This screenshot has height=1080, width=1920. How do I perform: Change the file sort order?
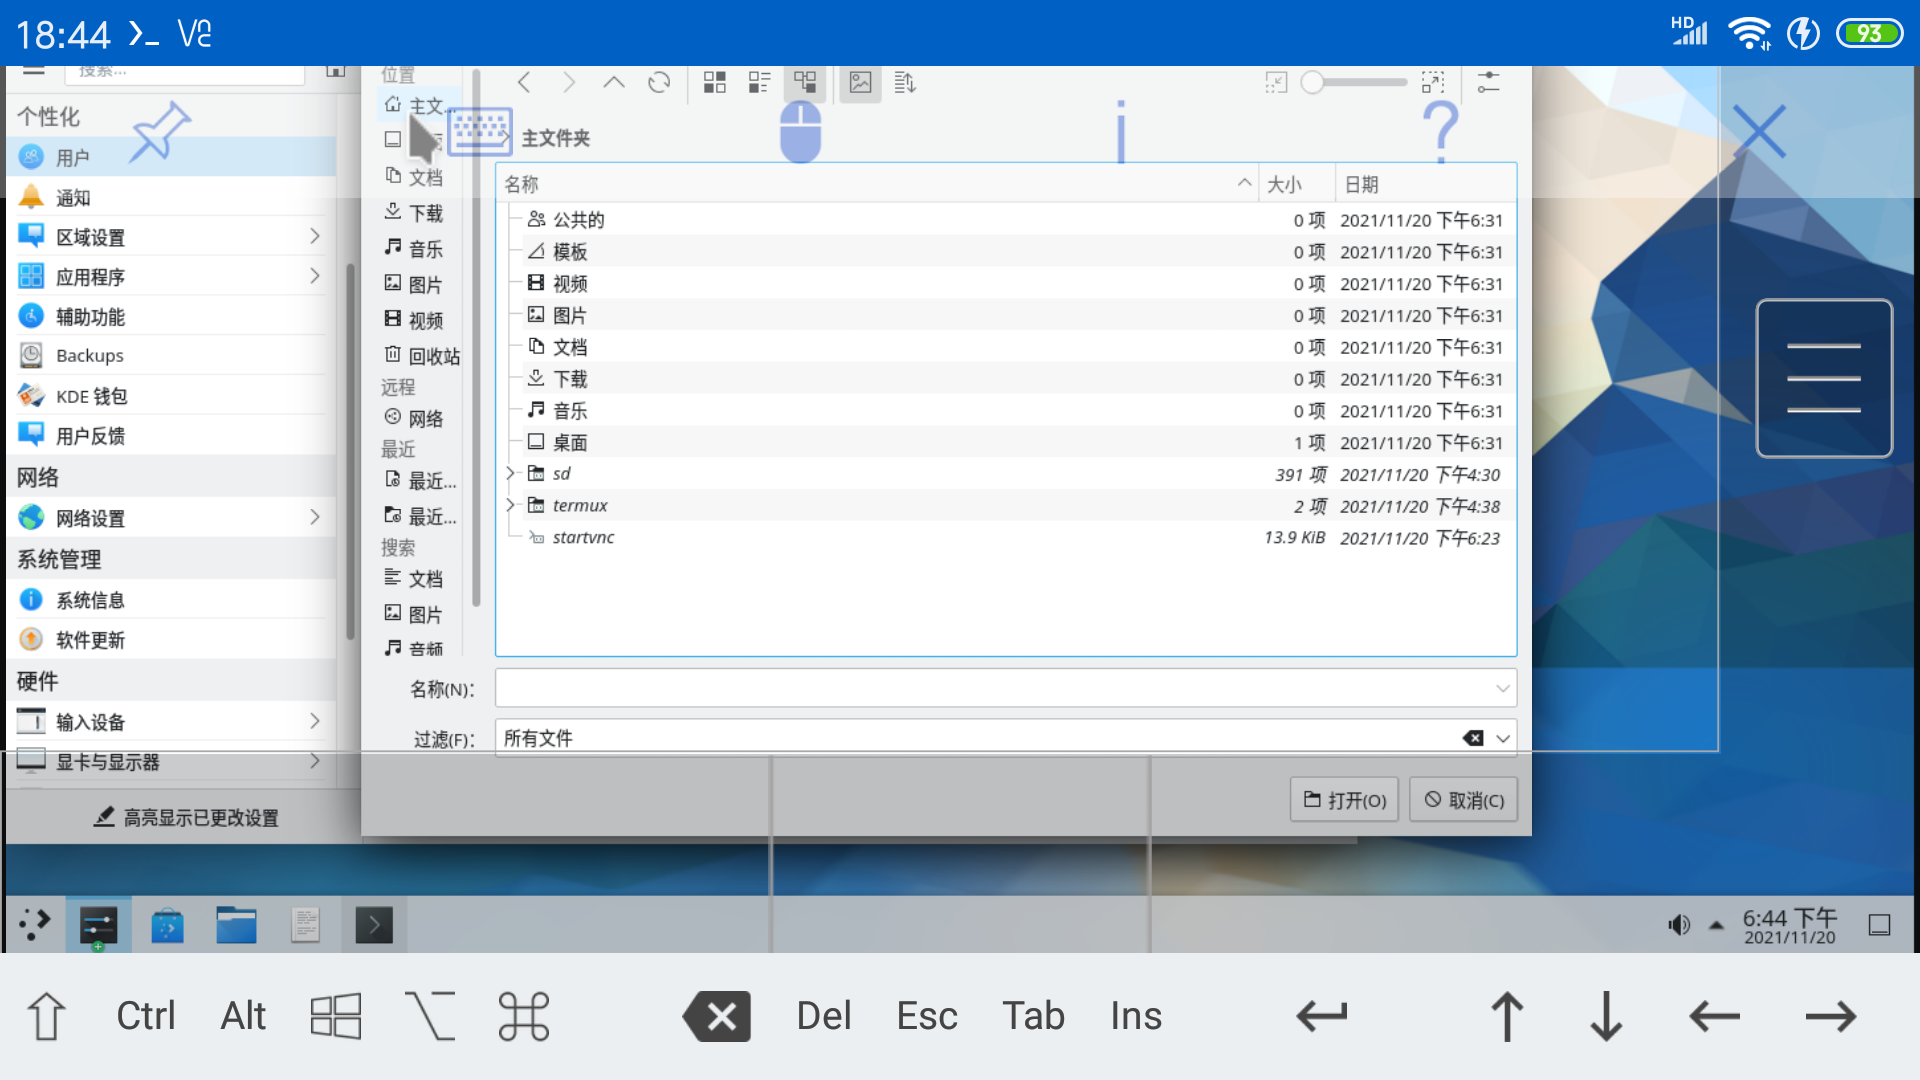point(904,83)
